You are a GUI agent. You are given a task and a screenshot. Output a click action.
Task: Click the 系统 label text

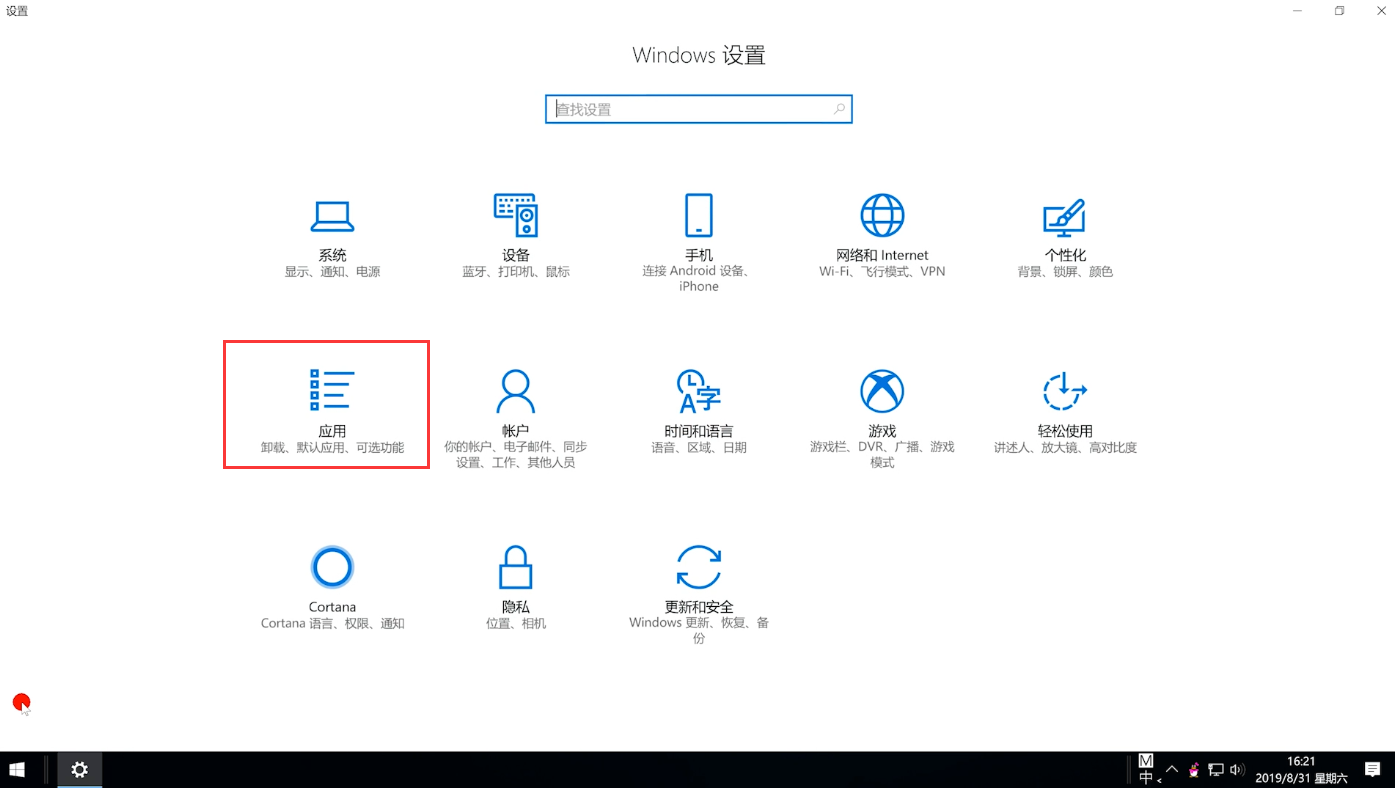point(332,255)
